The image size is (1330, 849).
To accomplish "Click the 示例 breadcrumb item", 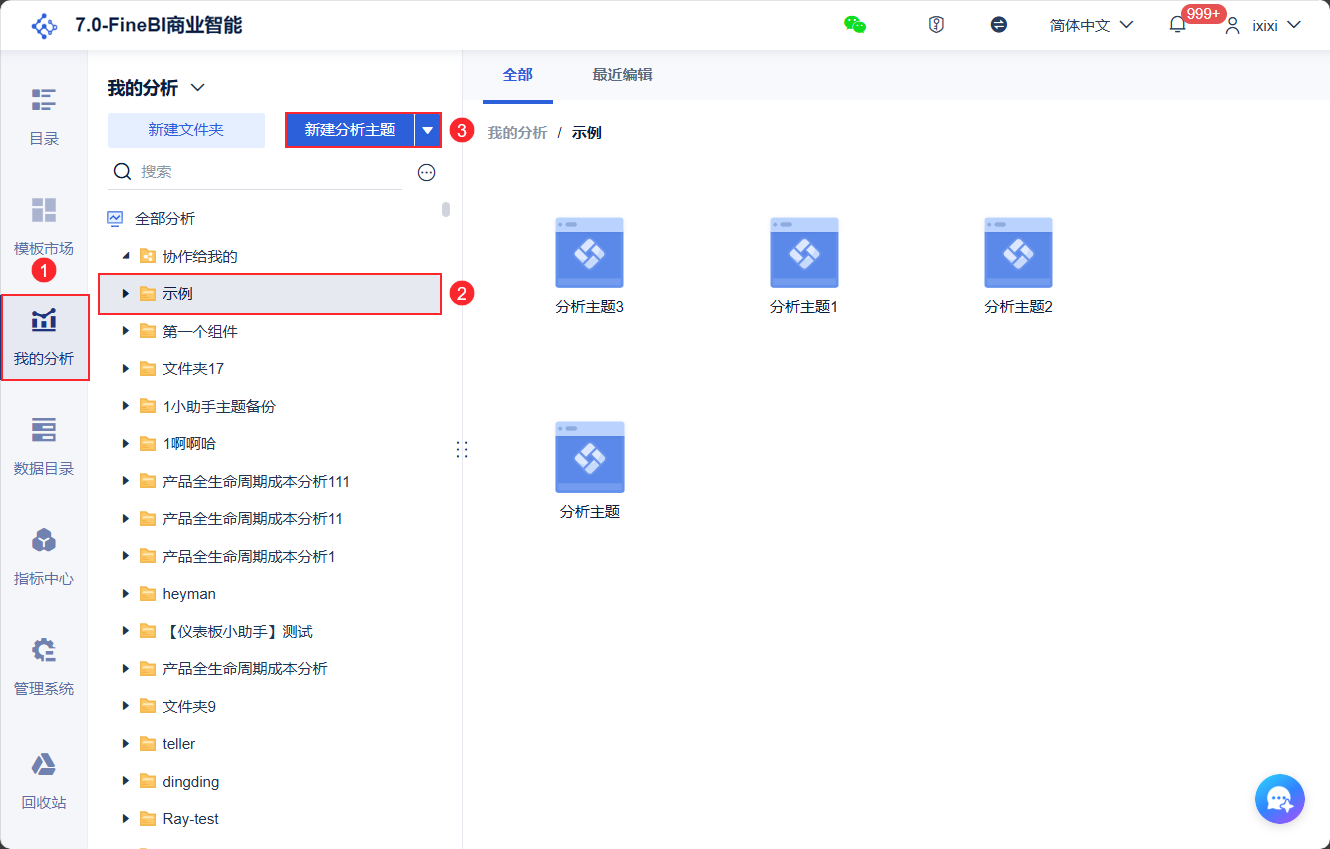I will click(x=587, y=133).
